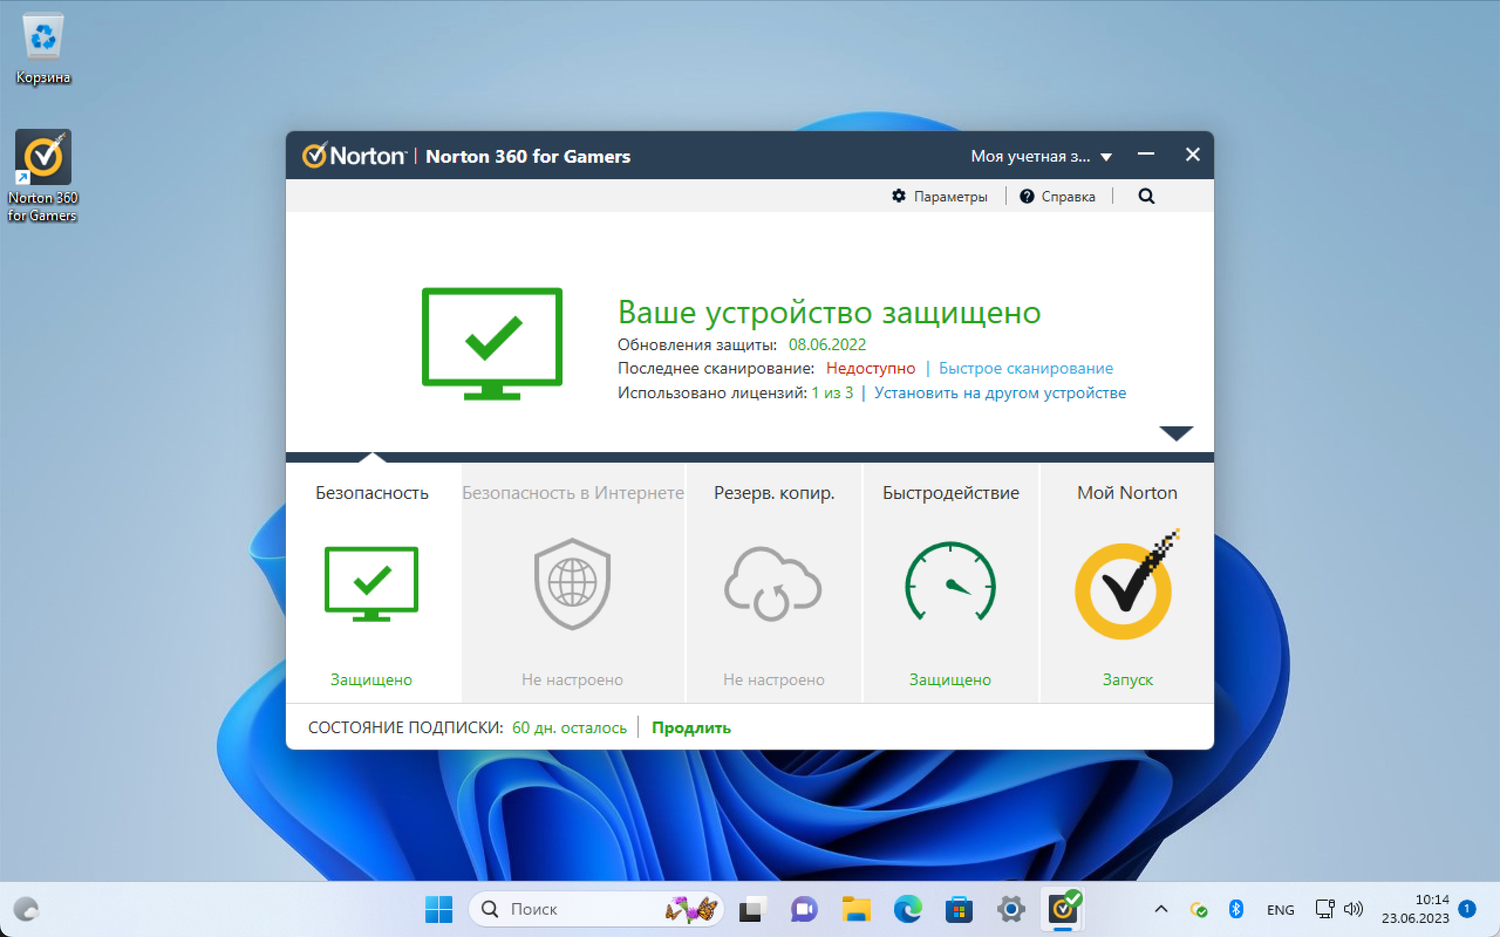The height and width of the screenshot is (937, 1500).
Task: Click the taskbar Поиск search box
Action: click(596, 909)
